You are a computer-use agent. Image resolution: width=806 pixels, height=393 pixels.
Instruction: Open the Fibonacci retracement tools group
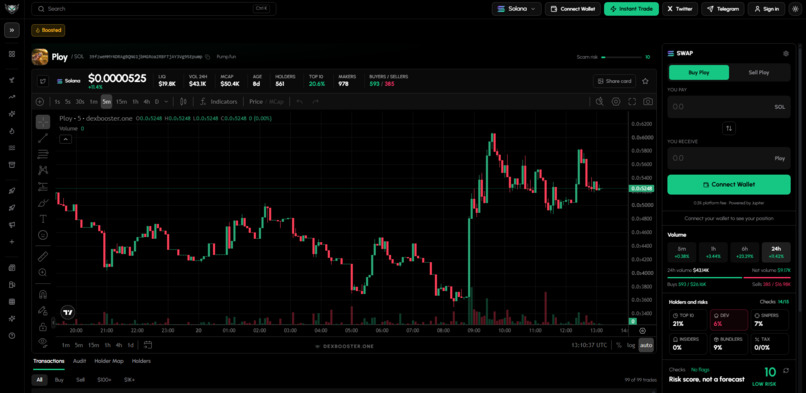click(43, 154)
